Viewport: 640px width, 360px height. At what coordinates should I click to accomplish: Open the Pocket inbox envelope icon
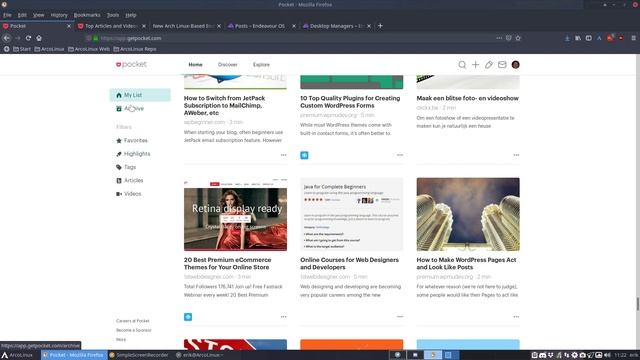502,64
